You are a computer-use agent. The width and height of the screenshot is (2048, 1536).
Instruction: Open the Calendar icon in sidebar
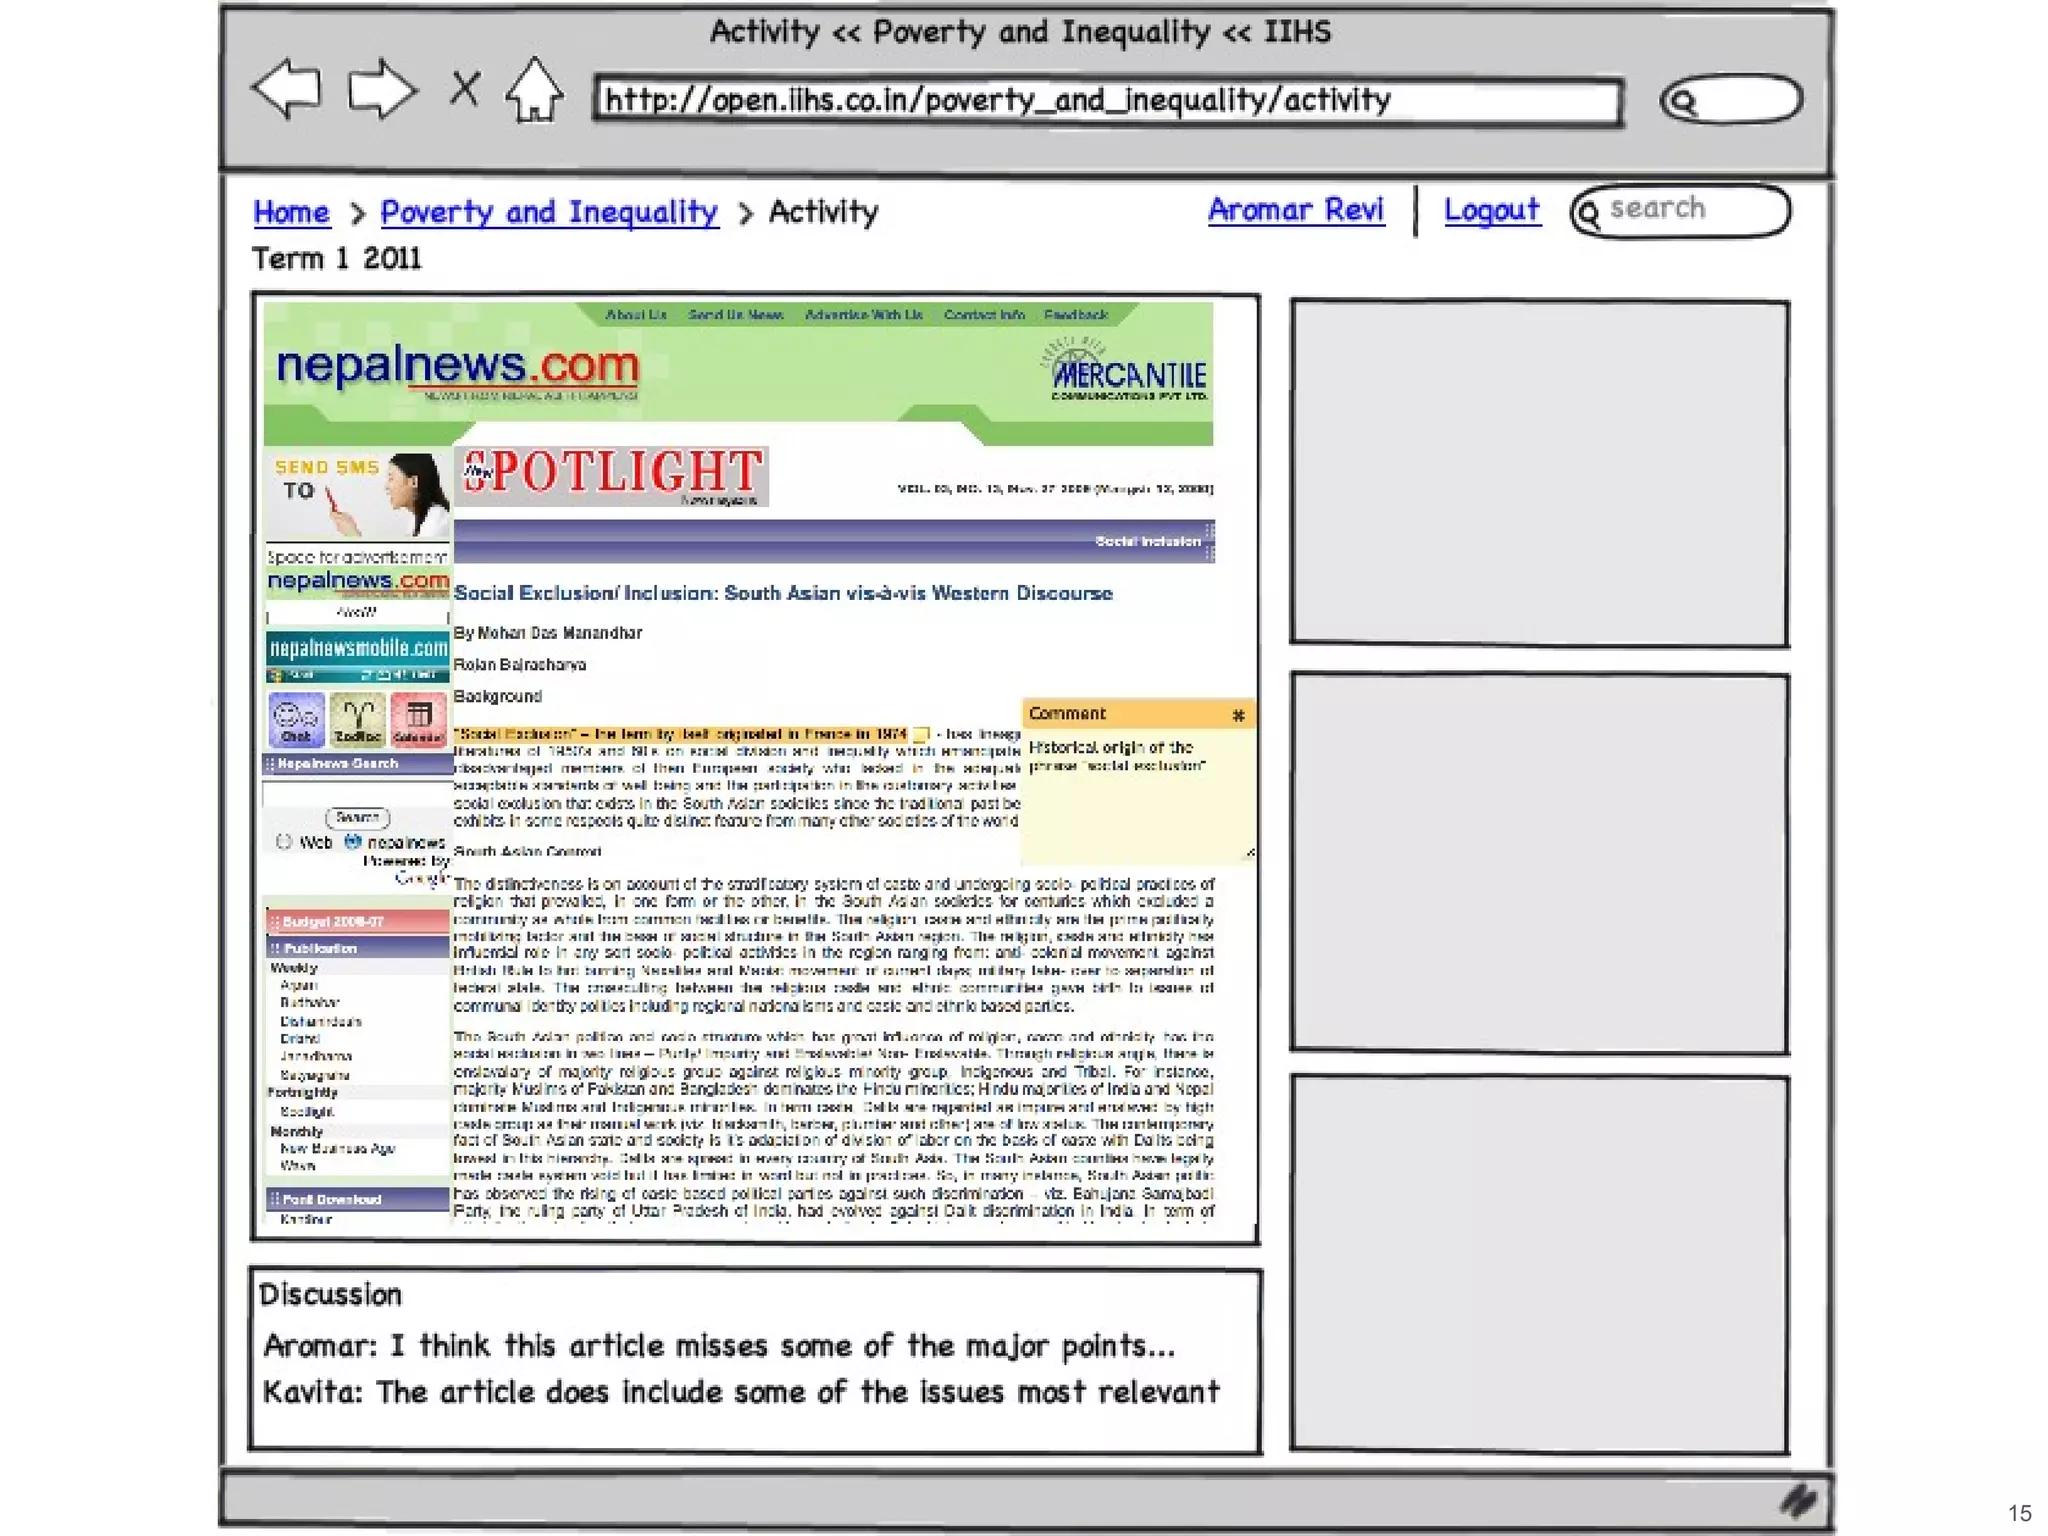click(418, 719)
